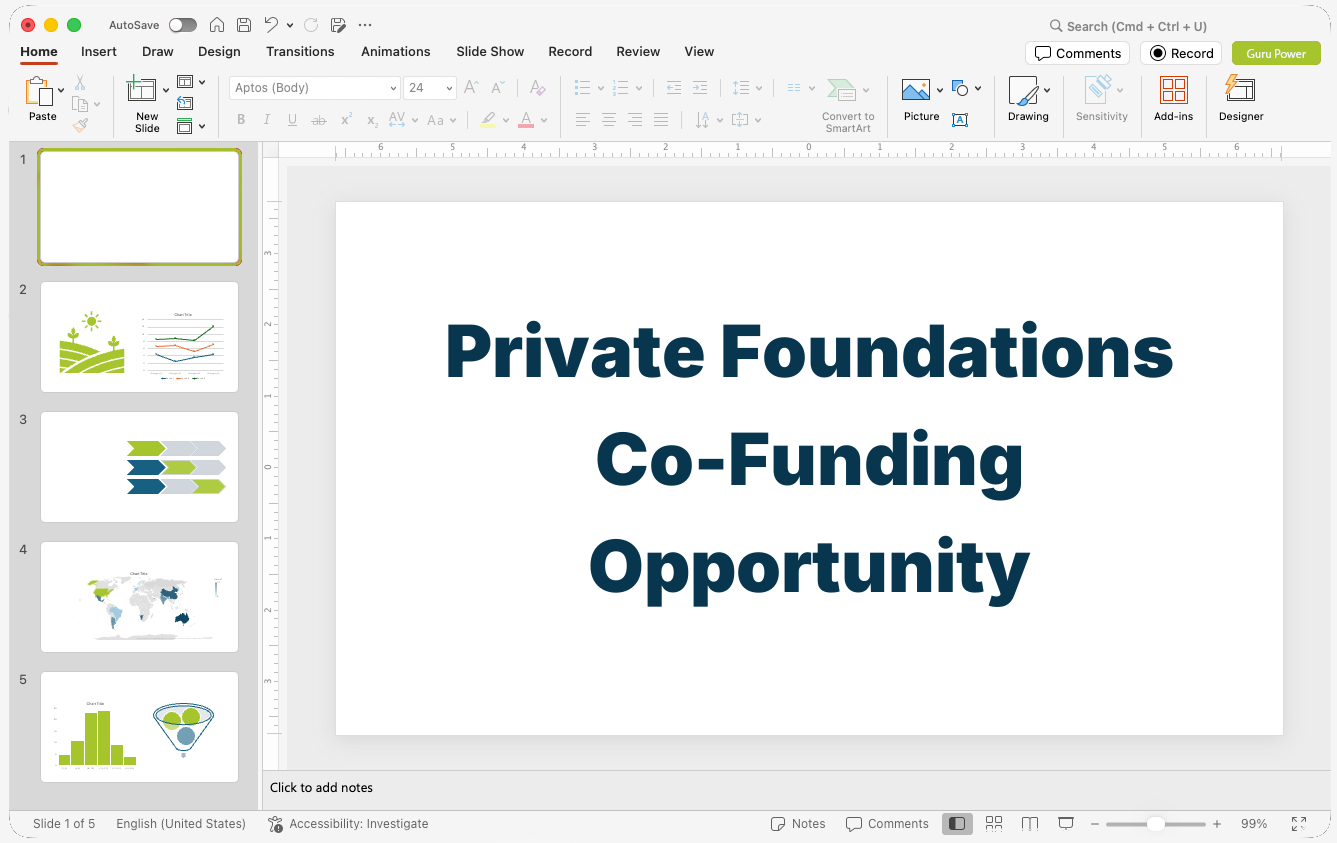The width and height of the screenshot is (1337, 843).
Task: Toggle the AutoSave switch
Action: click(x=183, y=25)
